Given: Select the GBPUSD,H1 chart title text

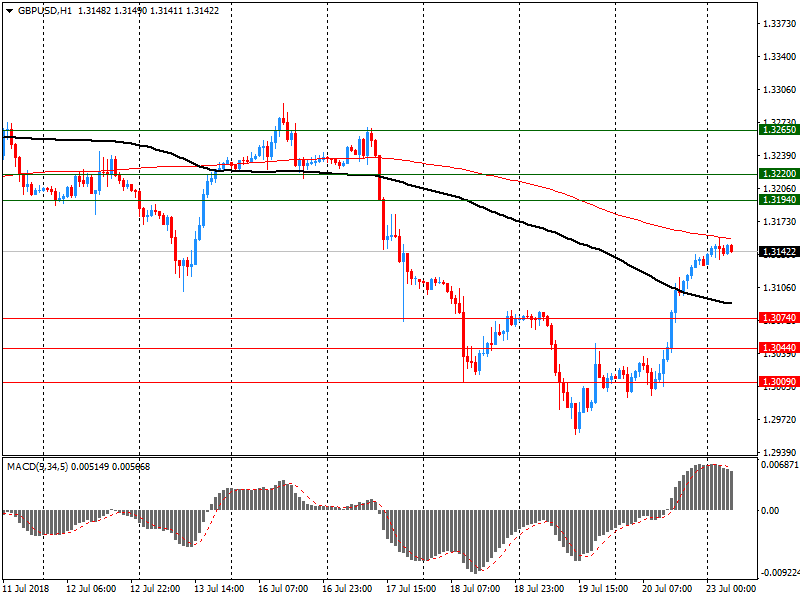Looking at the screenshot, I should pyautogui.click(x=45, y=11).
